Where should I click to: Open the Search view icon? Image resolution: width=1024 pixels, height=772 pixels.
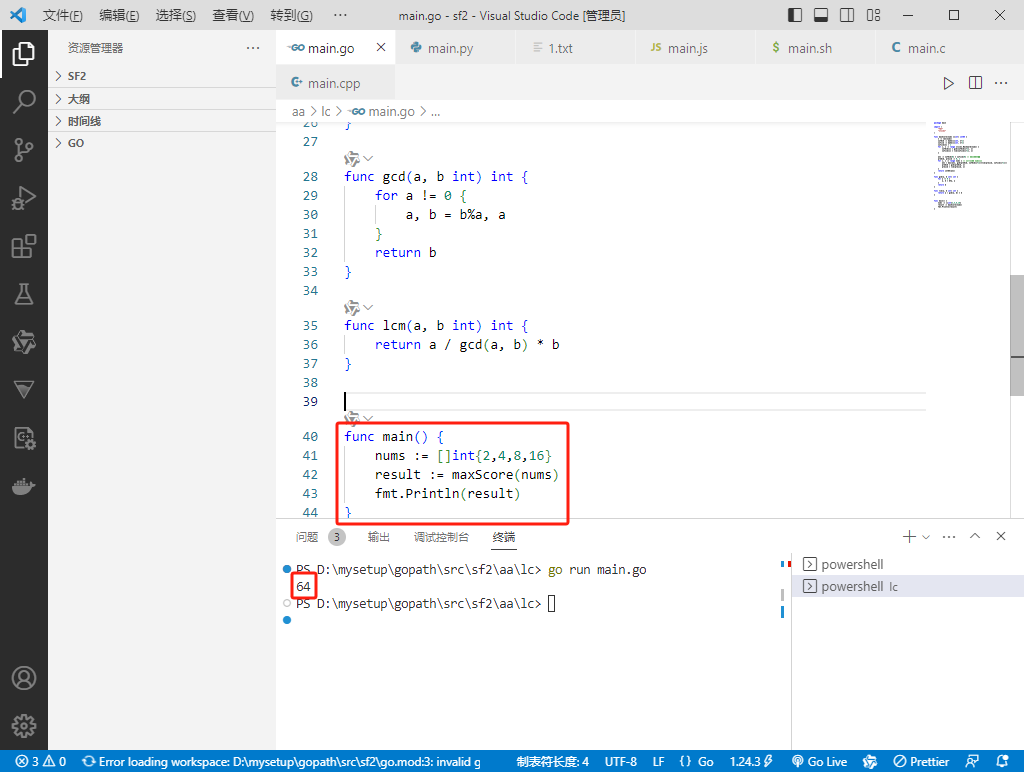[x=24, y=102]
